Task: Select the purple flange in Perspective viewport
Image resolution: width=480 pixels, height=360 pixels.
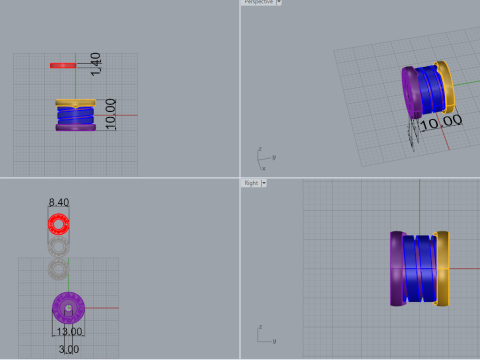Action: [412, 92]
